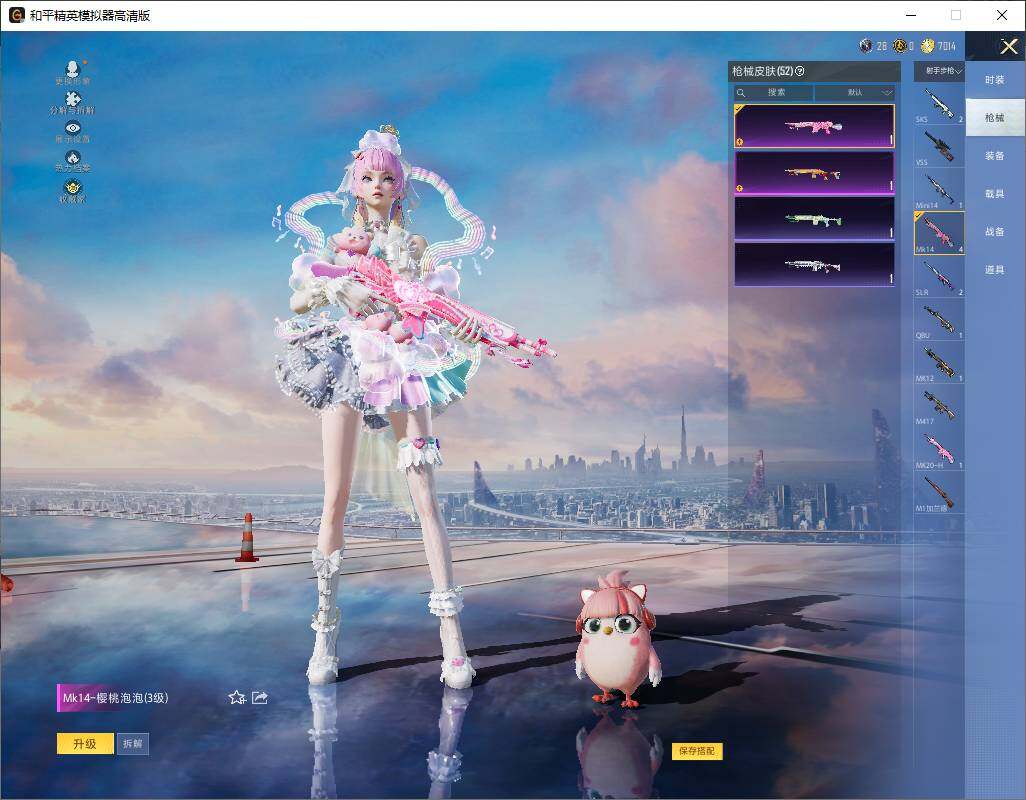Click the Mk14-樱桃泡泡(3级) weapon name label

115,698
